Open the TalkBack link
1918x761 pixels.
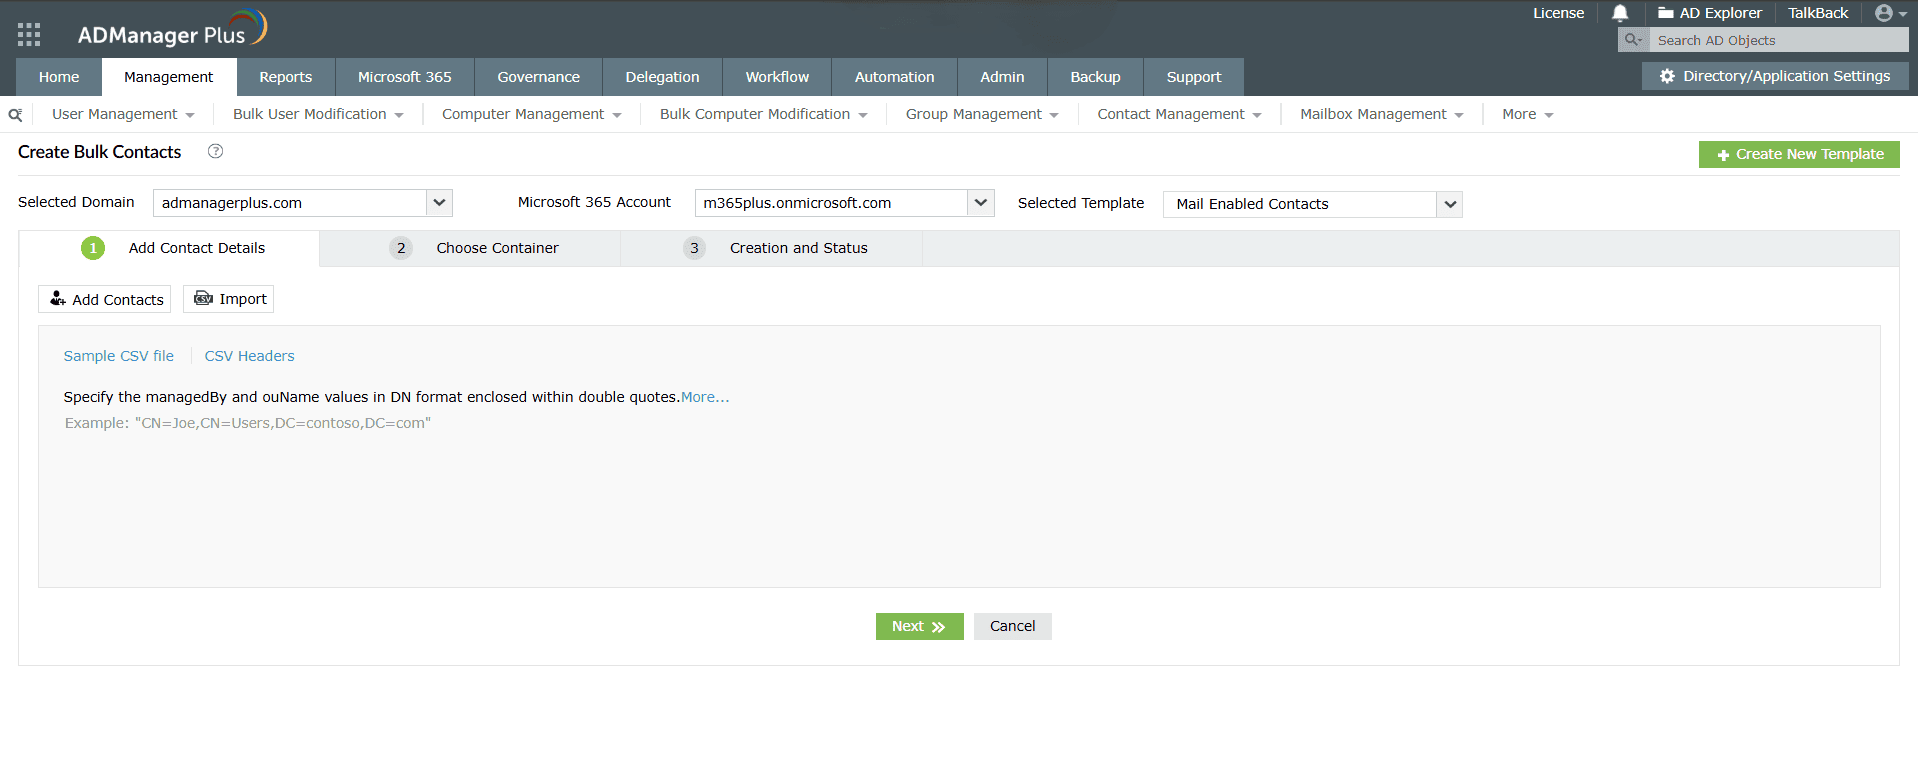1818,13
